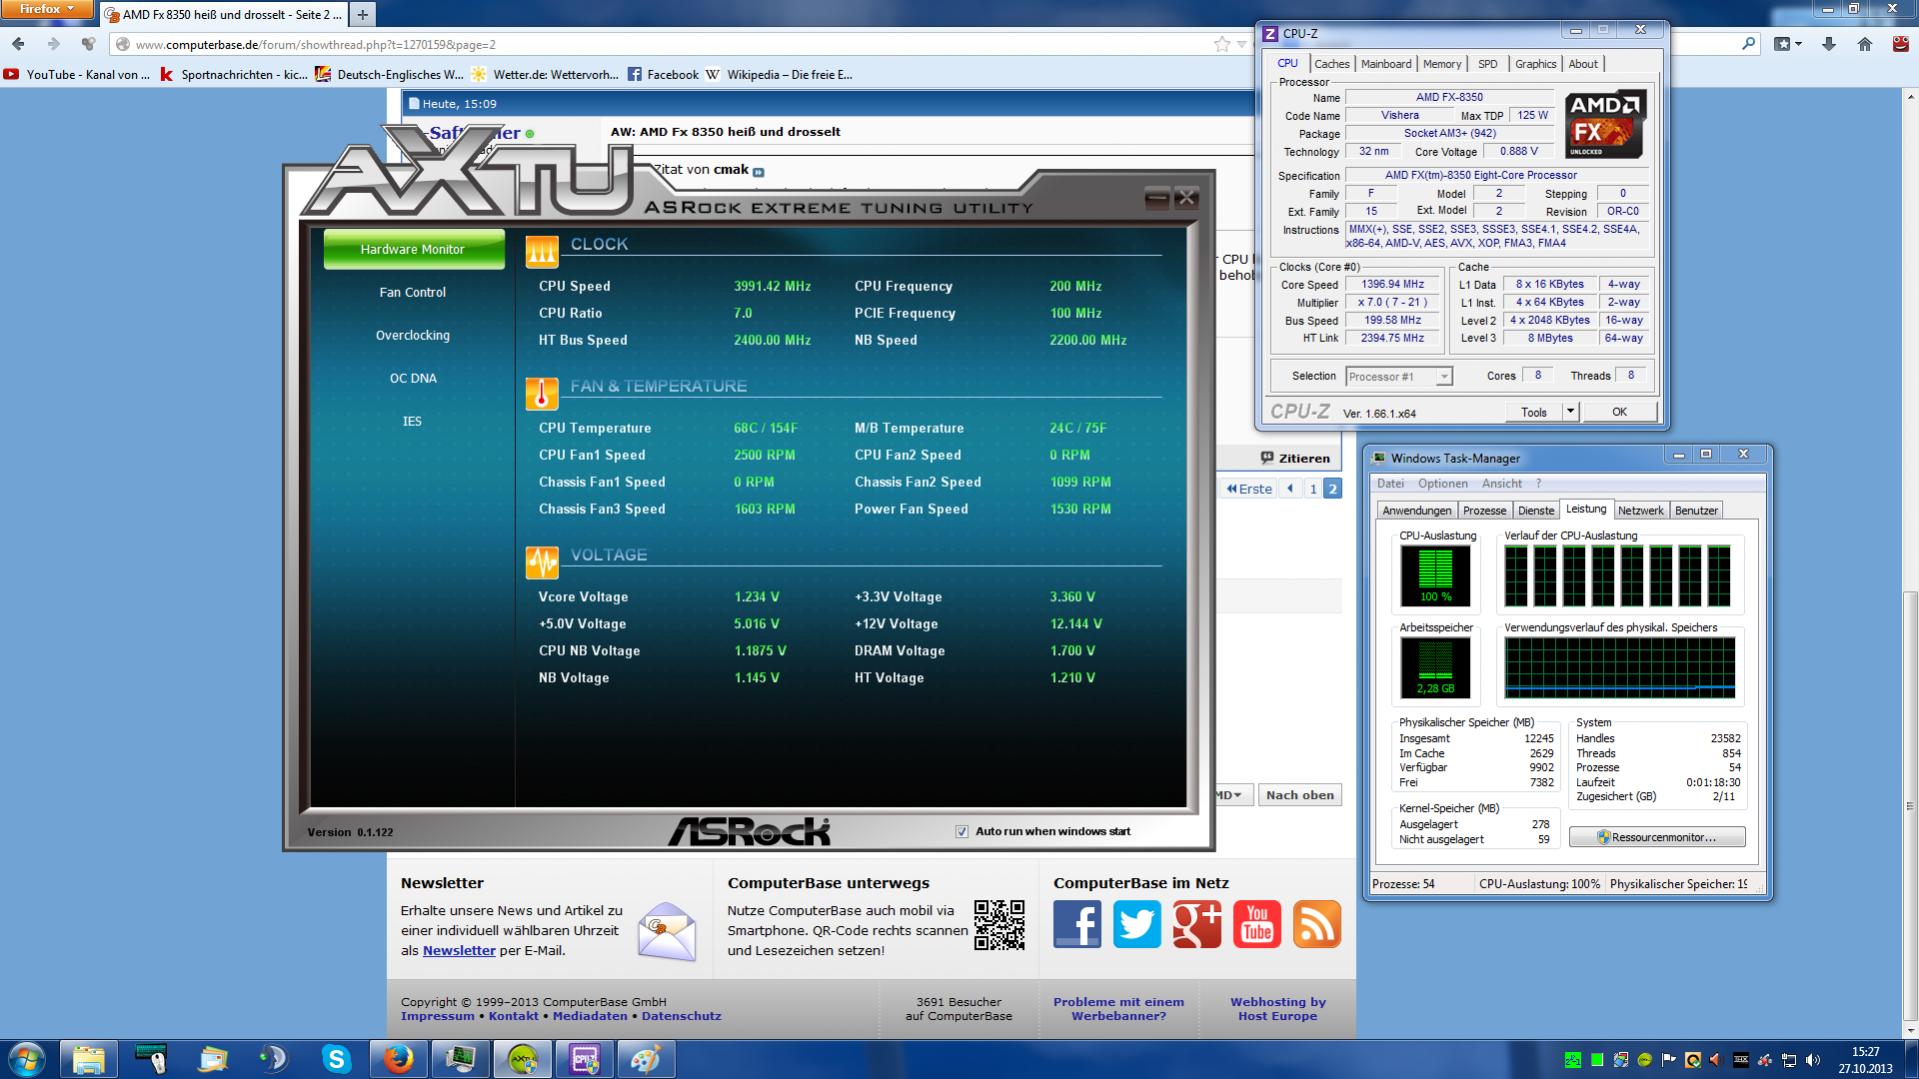Close the AXTU utility window
The image size is (1919, 1079).
[1187, 198]
